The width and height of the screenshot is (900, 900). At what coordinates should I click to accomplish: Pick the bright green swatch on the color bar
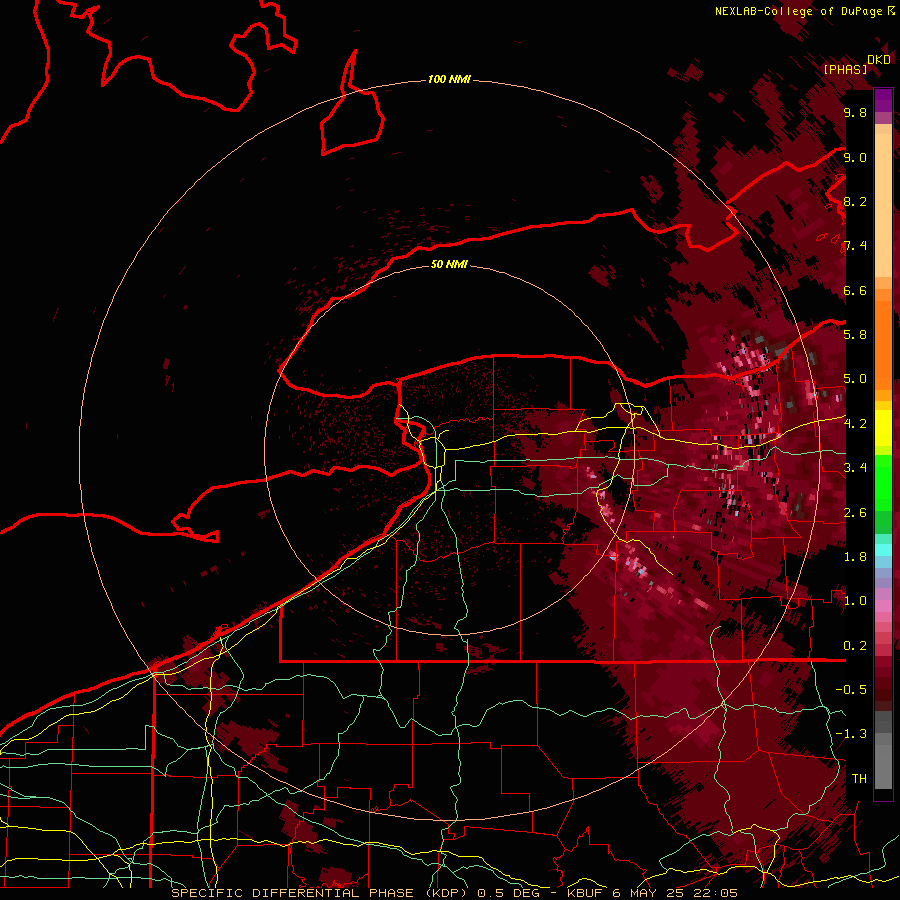click(x=883, y=483)
